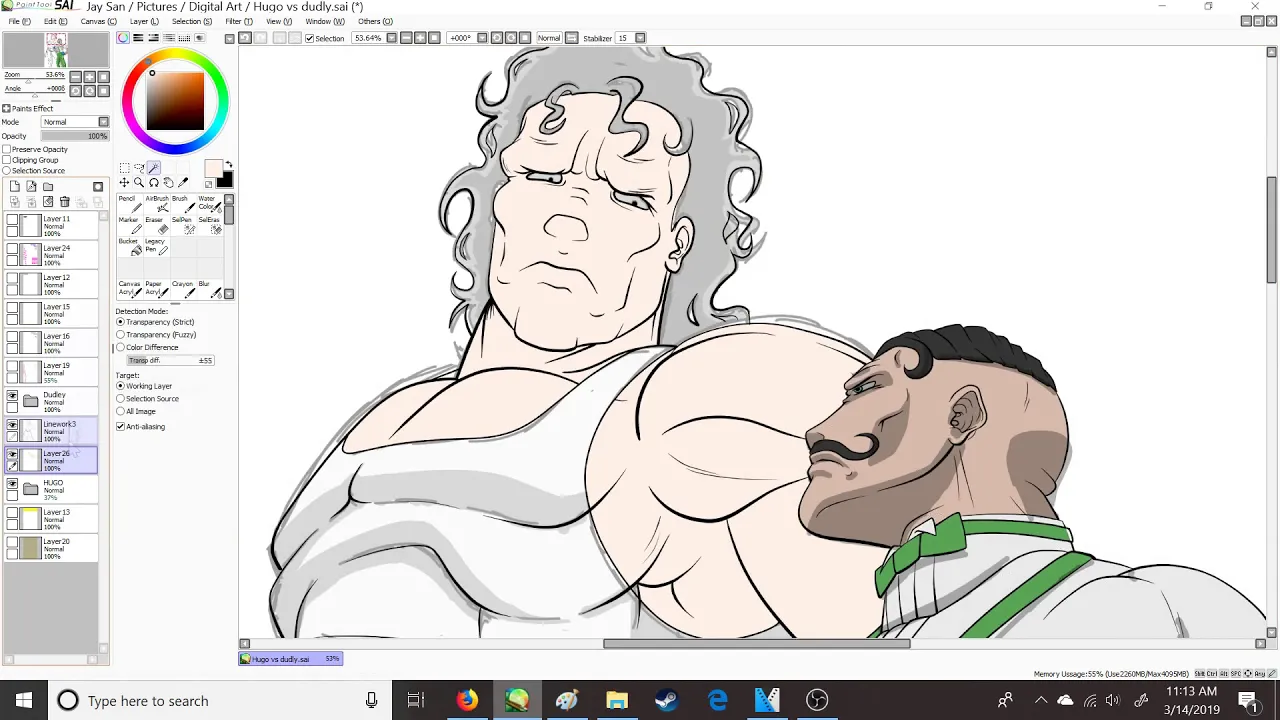Select the SelEras selection eraser

coord(208,225)
